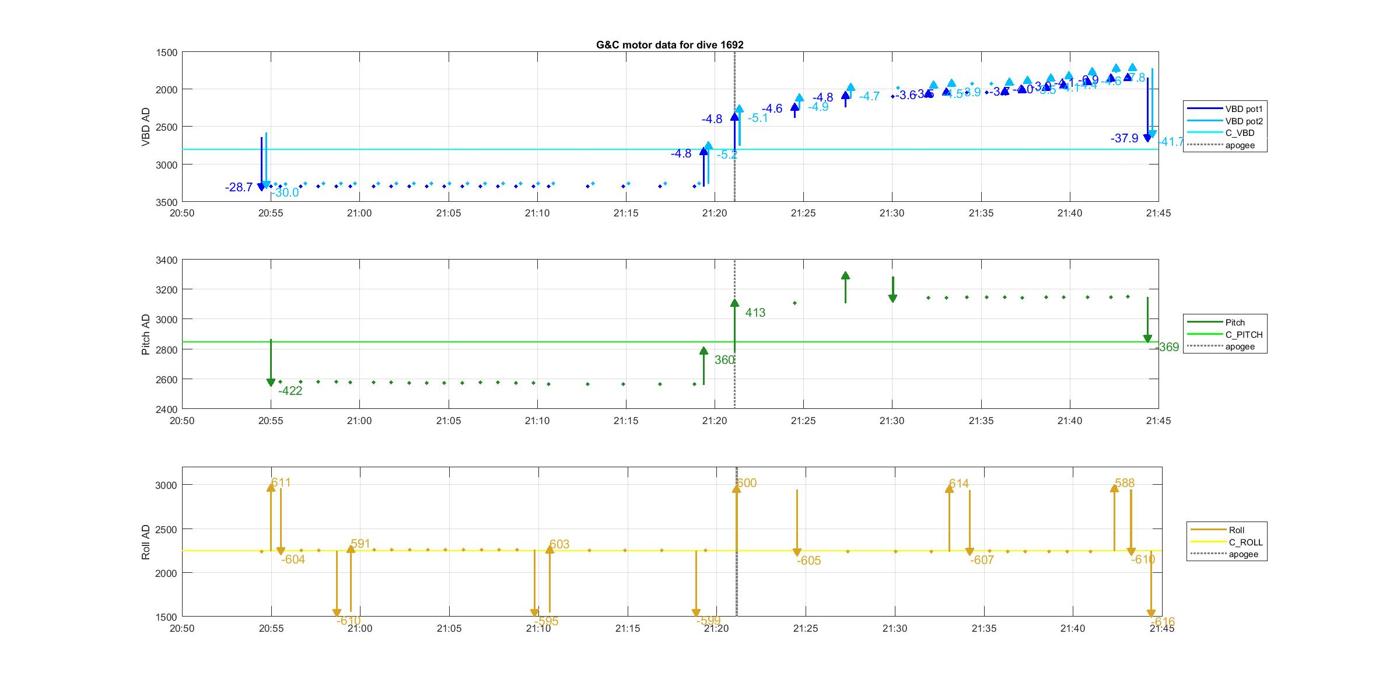The height and width of the screenshot is (693, 1400).
Task: Click the "603" roll data label
Action: pos(559,545)
